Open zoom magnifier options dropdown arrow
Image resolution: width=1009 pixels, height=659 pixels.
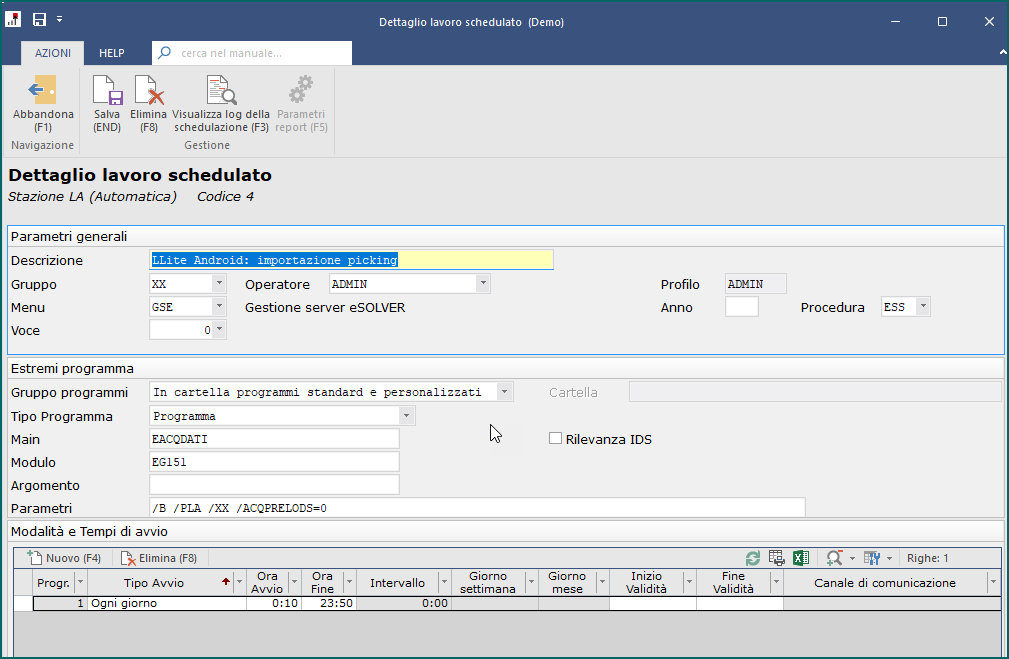[852, 559]
